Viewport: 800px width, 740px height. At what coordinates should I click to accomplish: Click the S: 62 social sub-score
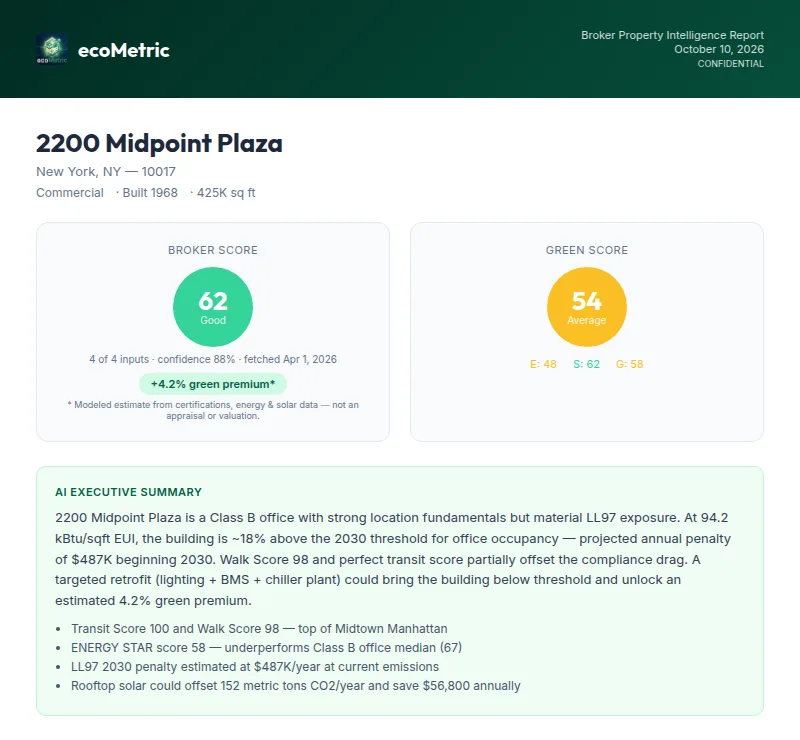(x=586, y=364)
